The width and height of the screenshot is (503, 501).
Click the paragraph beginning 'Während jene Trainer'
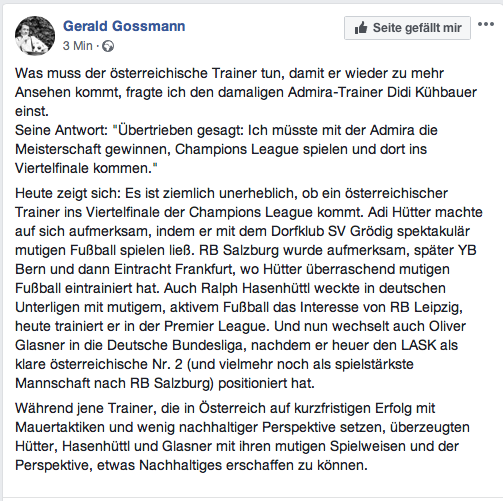click(x=242, y=437)
